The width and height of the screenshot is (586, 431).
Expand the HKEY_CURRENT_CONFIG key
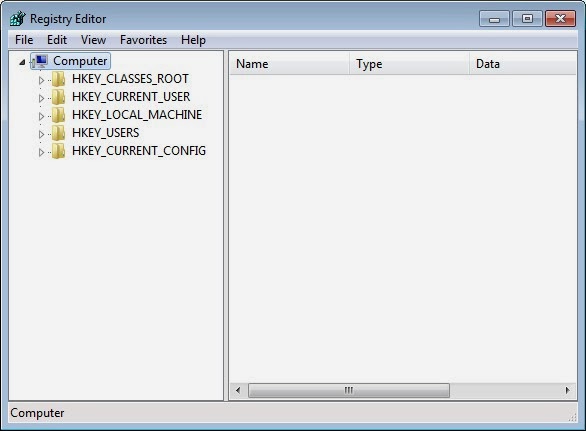[41, 152]
